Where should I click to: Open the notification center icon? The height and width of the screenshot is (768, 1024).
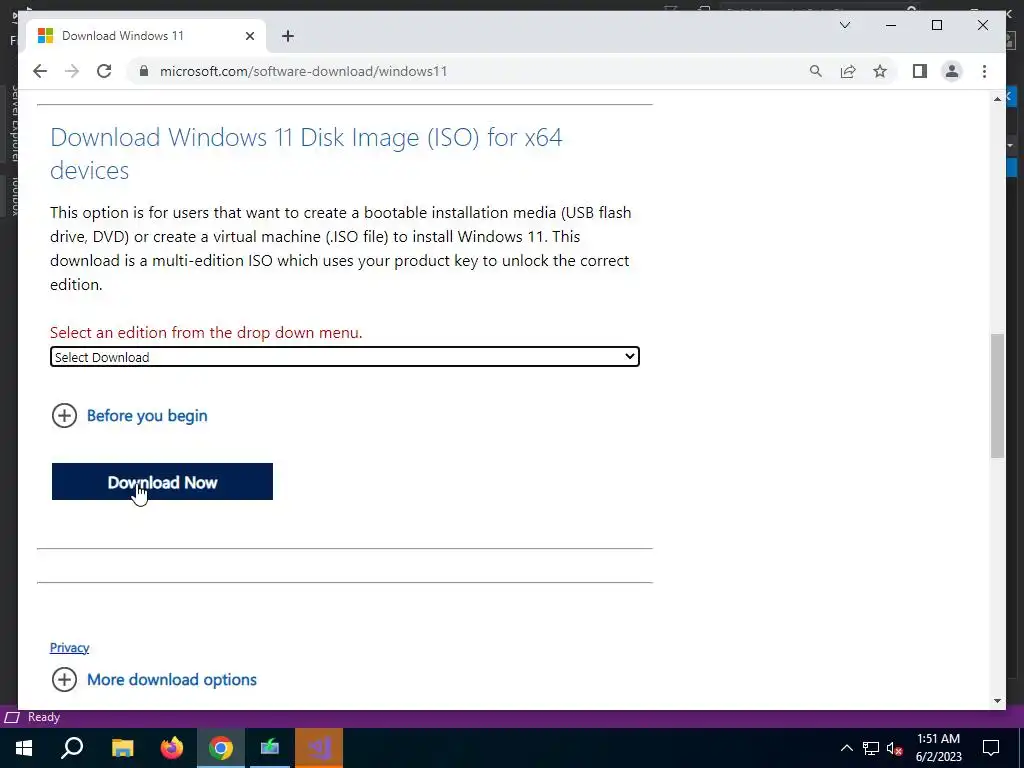pos(991,748)
